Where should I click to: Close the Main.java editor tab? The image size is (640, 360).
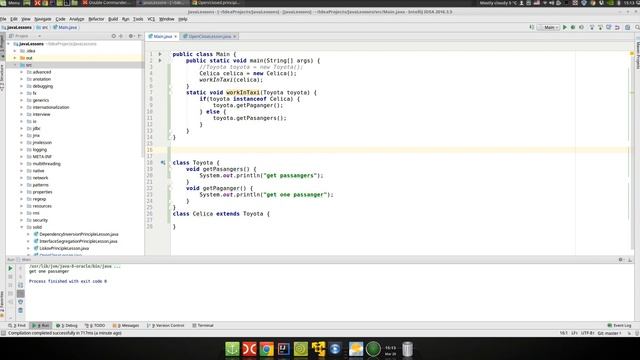[176, 37]
